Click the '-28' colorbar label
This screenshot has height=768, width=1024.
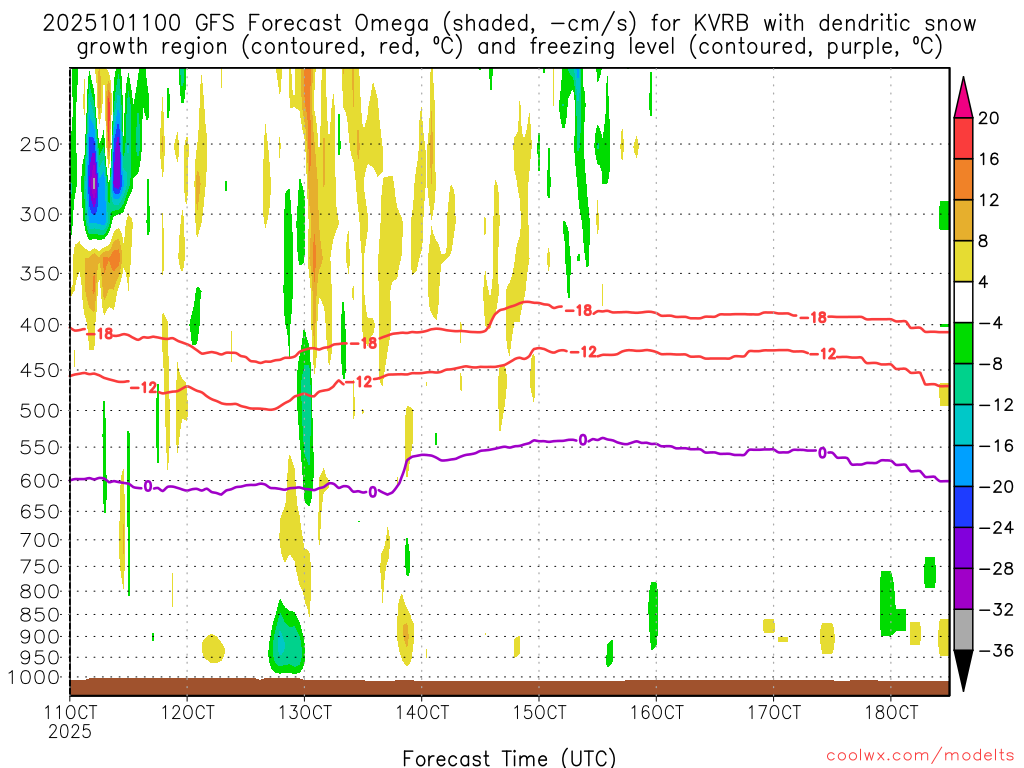pyautogui.click(x=996, y=569)
